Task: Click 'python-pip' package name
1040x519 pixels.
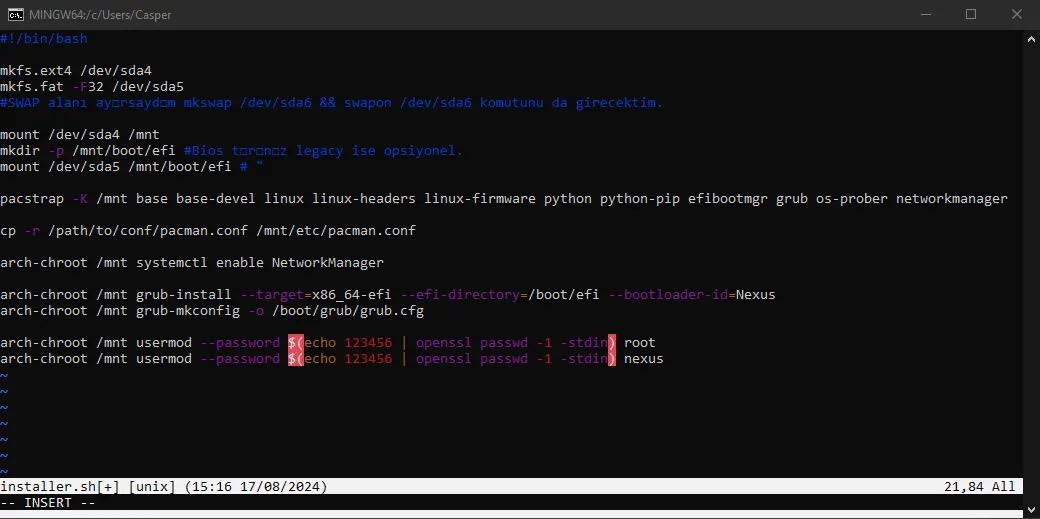Action: click(640, 198)
